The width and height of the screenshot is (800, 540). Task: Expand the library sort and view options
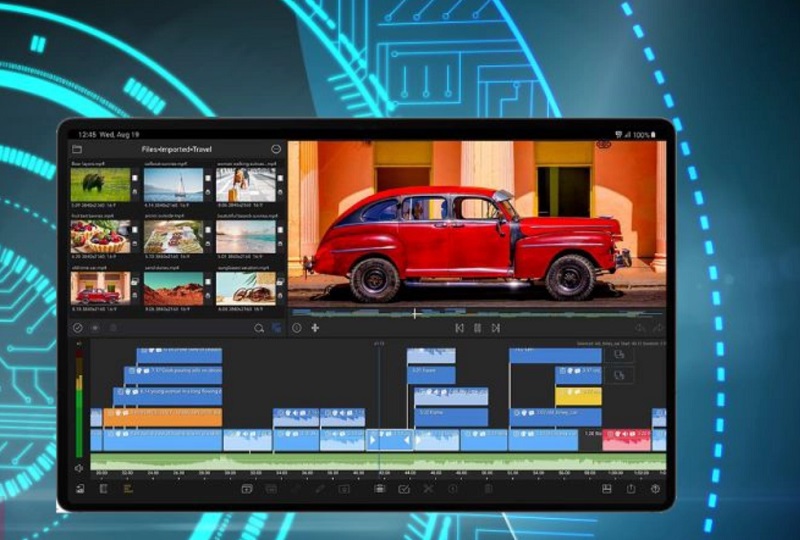coord(277,327)
